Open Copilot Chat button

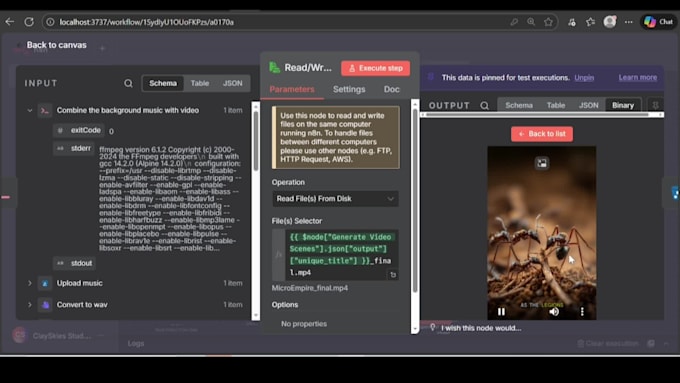point(658,22)
